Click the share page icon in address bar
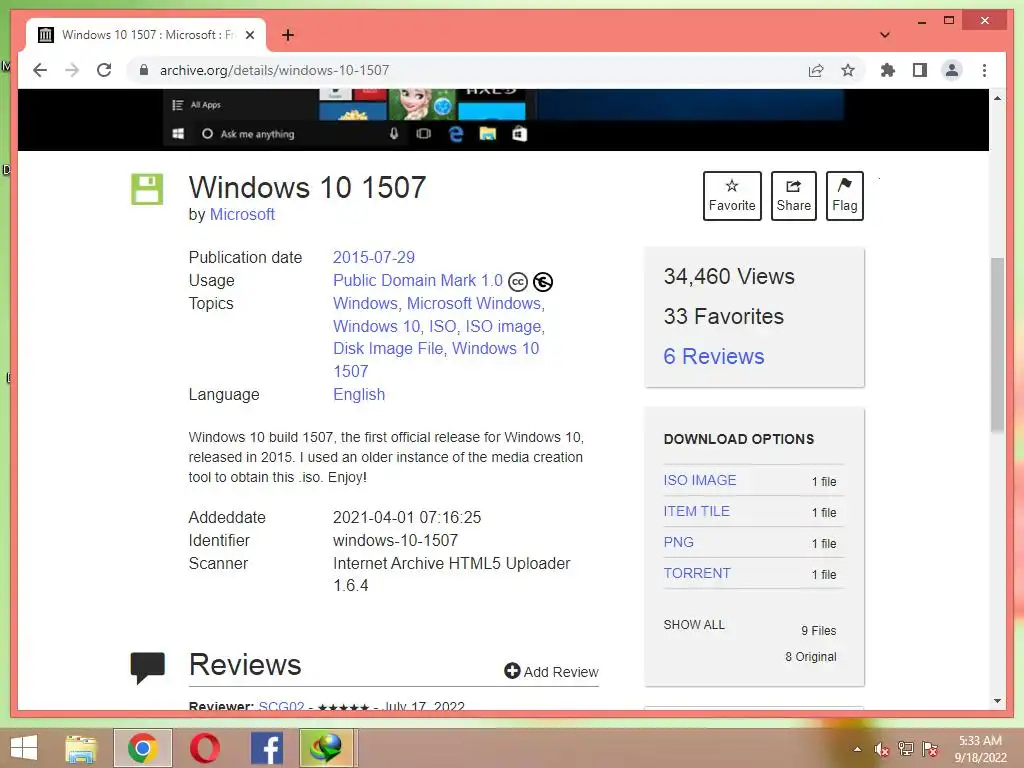The height and width of the screenshot is (768, 1024). click(816, 71)
